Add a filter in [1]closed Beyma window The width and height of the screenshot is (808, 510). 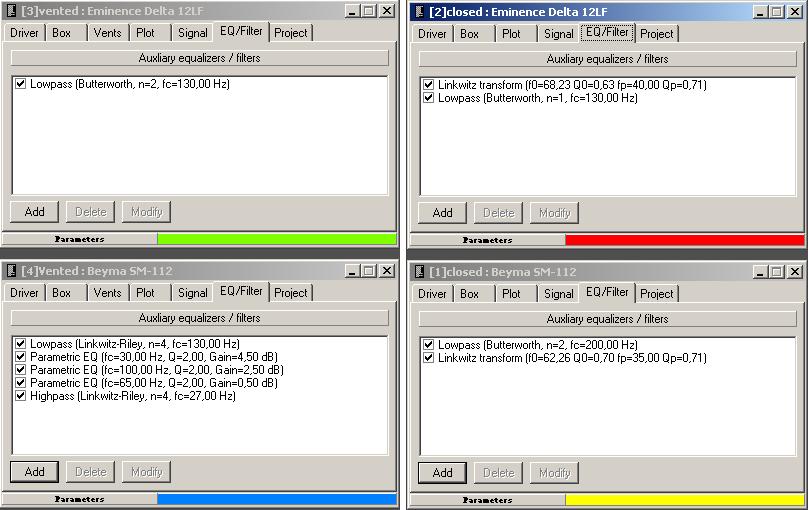pyautogui.click(x=442, y=473)
